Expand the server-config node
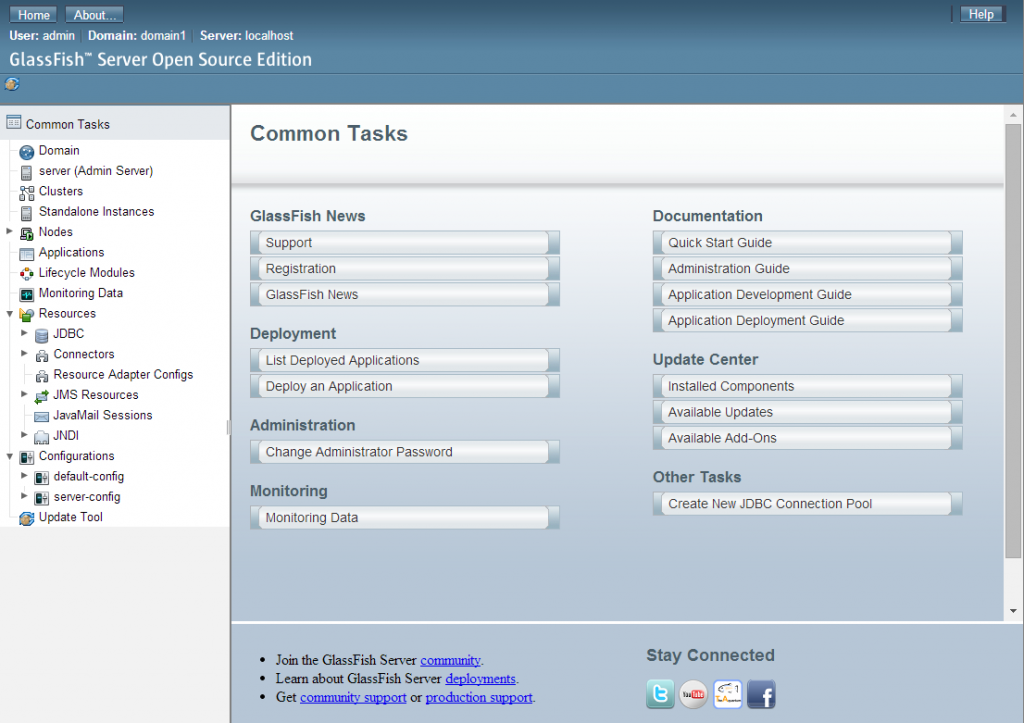 tap(24, 497)
